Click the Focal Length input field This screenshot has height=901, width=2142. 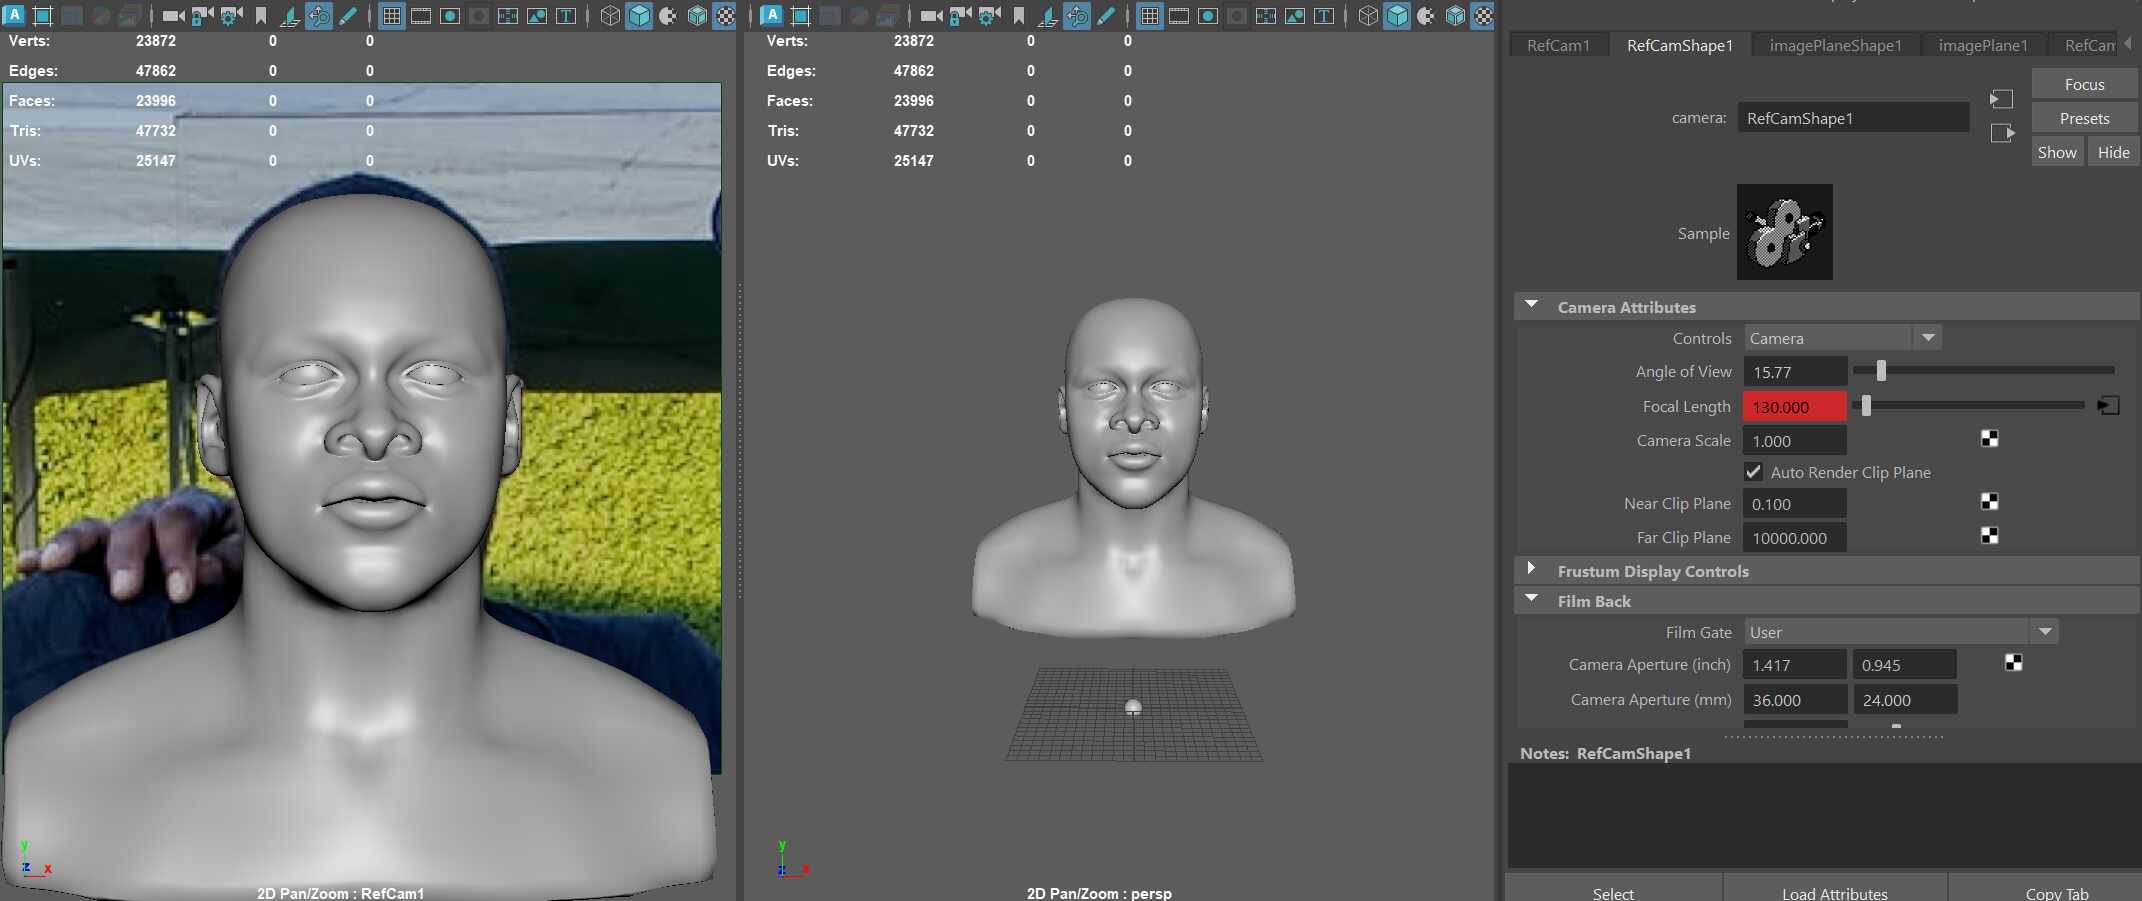(1794, 406)
